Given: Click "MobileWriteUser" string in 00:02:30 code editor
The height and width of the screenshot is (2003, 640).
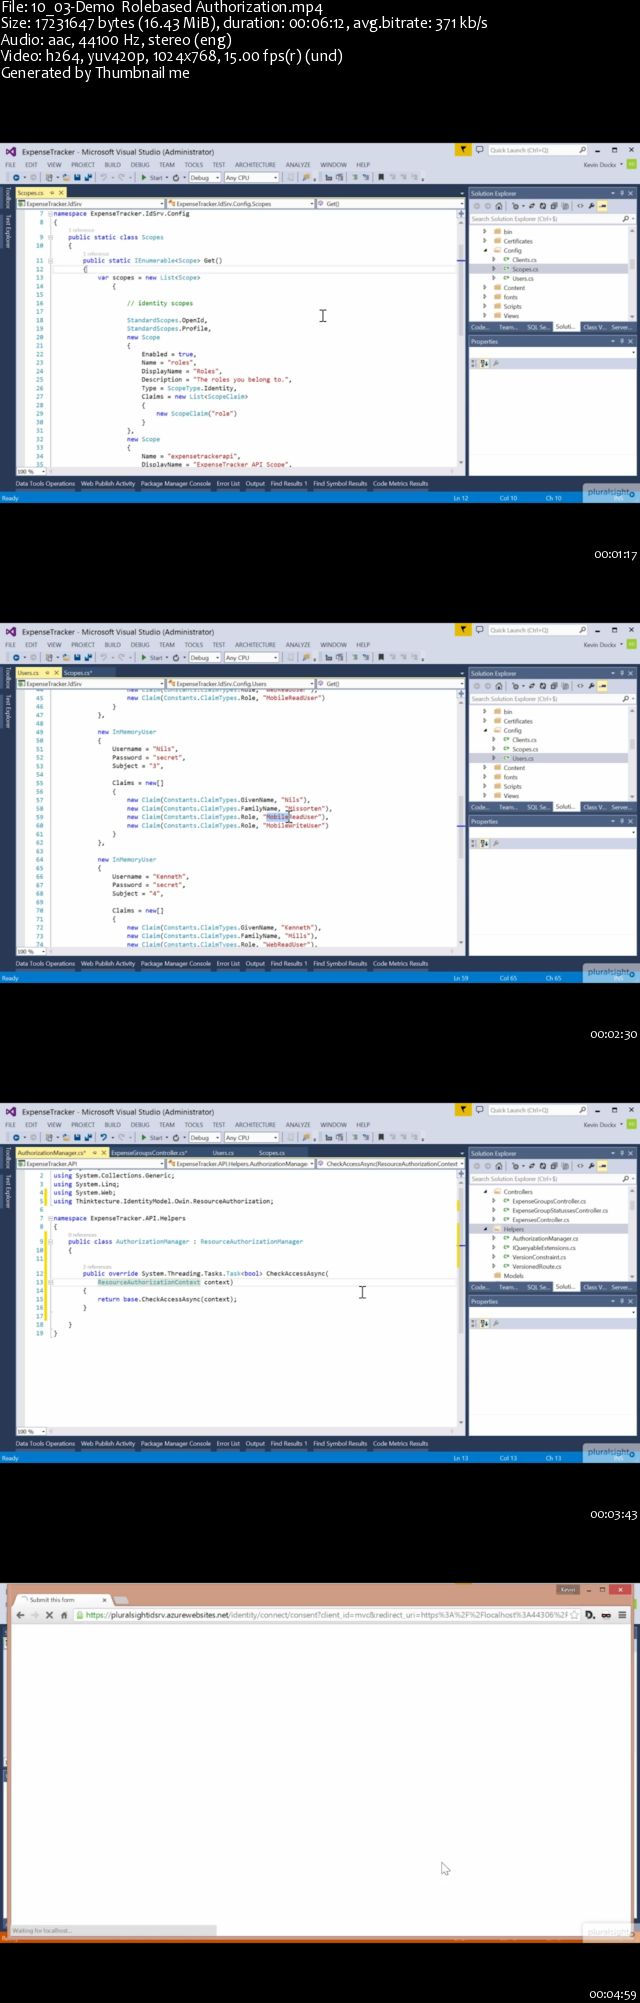Looking at the screenshot, I should [x=296, y=826].
